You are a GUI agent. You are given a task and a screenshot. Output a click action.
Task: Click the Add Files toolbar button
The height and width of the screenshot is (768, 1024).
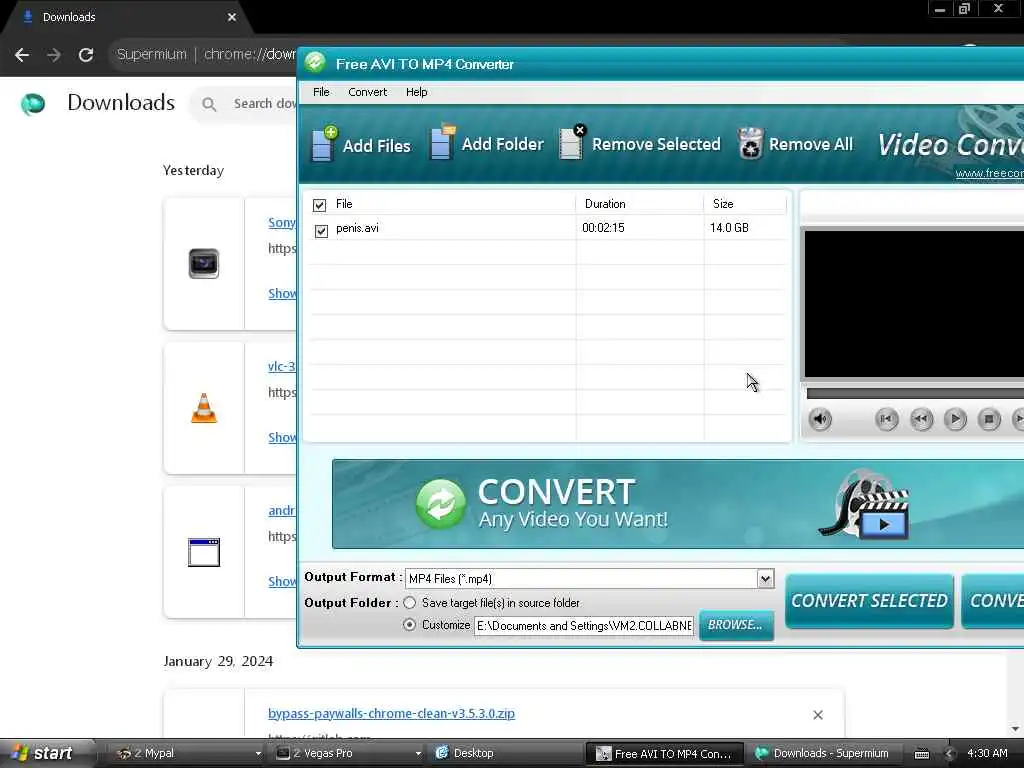(x=361, y=144)
